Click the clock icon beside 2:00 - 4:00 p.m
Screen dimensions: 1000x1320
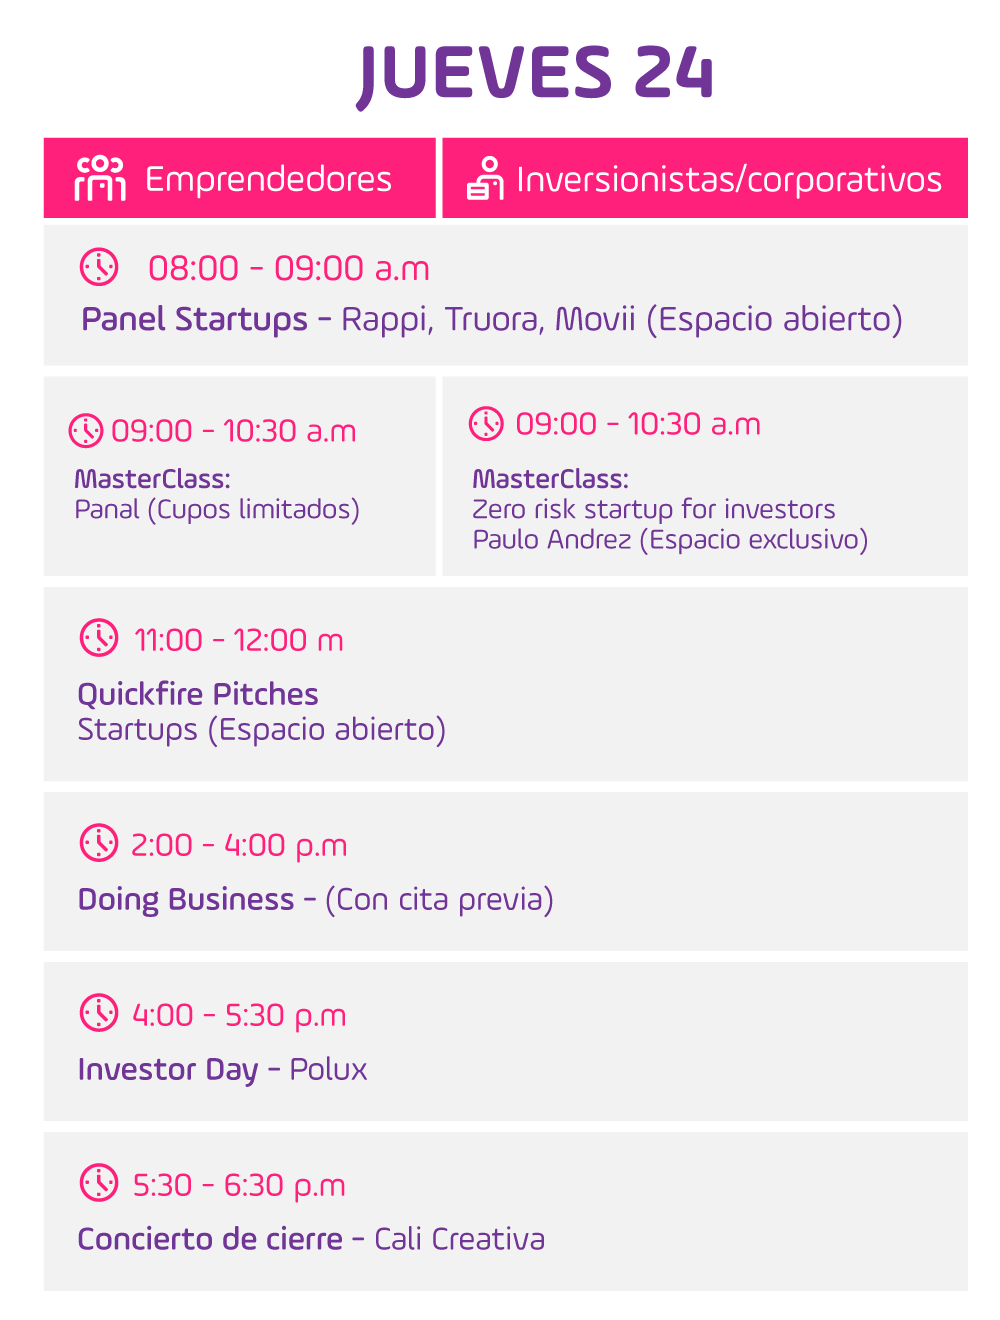click(99, 843)
